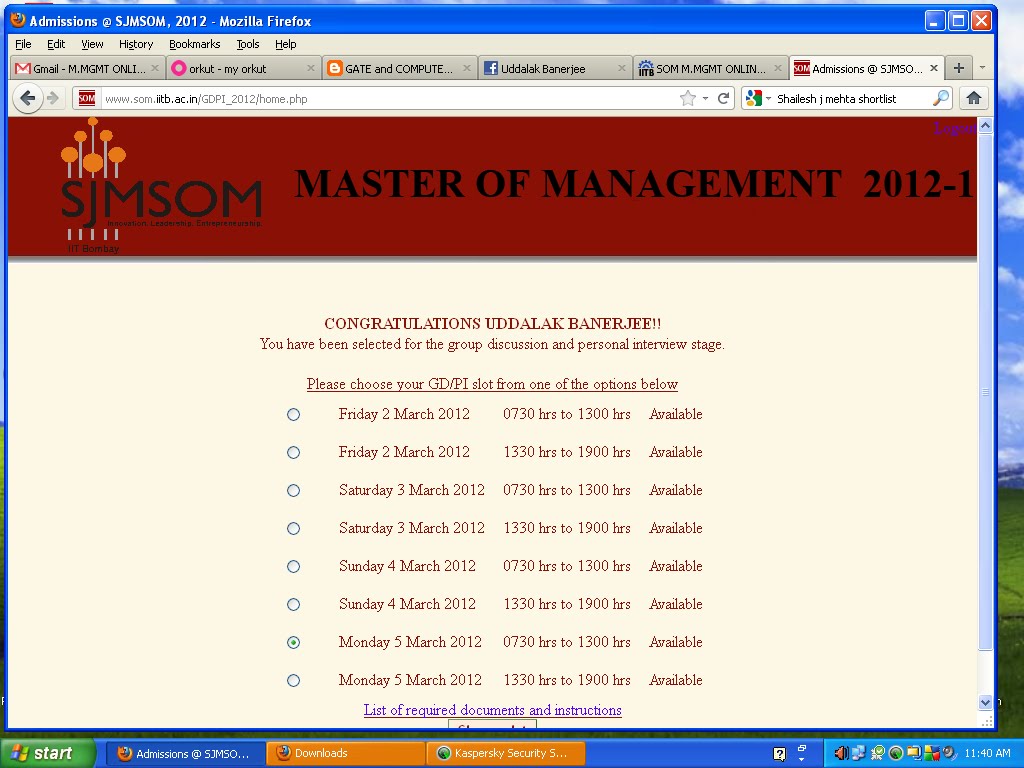The width and height of the screenshot is (1024, 768).
Task: Select Monday 5 March 1330 hrs slot
Action: click(293, 680)
